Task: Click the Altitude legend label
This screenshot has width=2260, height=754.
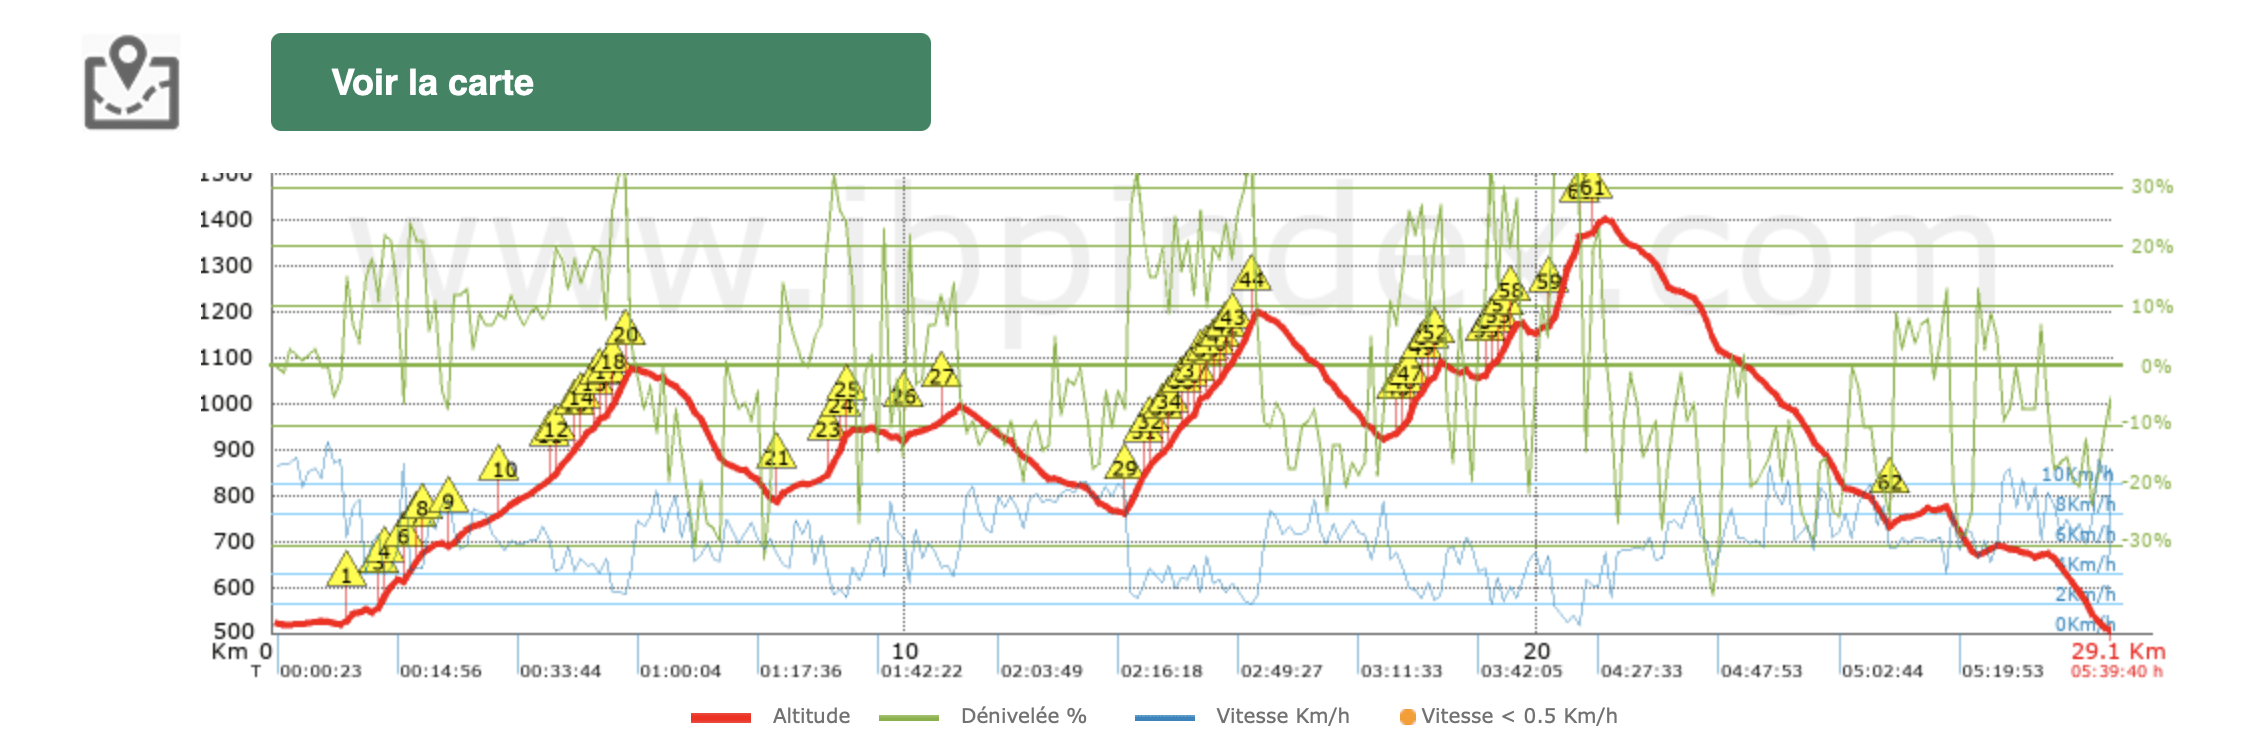Action: [x=811, y=716]
